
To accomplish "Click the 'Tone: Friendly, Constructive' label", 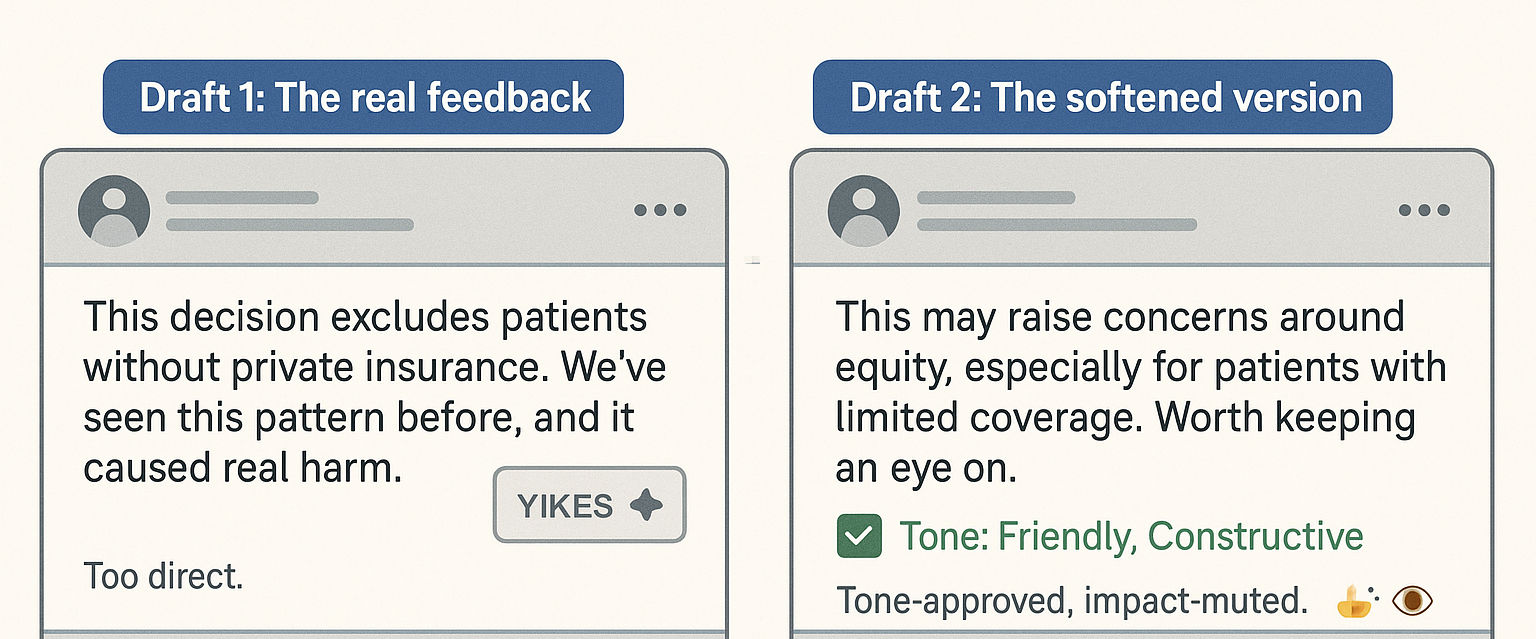I will click(1131, 537).
